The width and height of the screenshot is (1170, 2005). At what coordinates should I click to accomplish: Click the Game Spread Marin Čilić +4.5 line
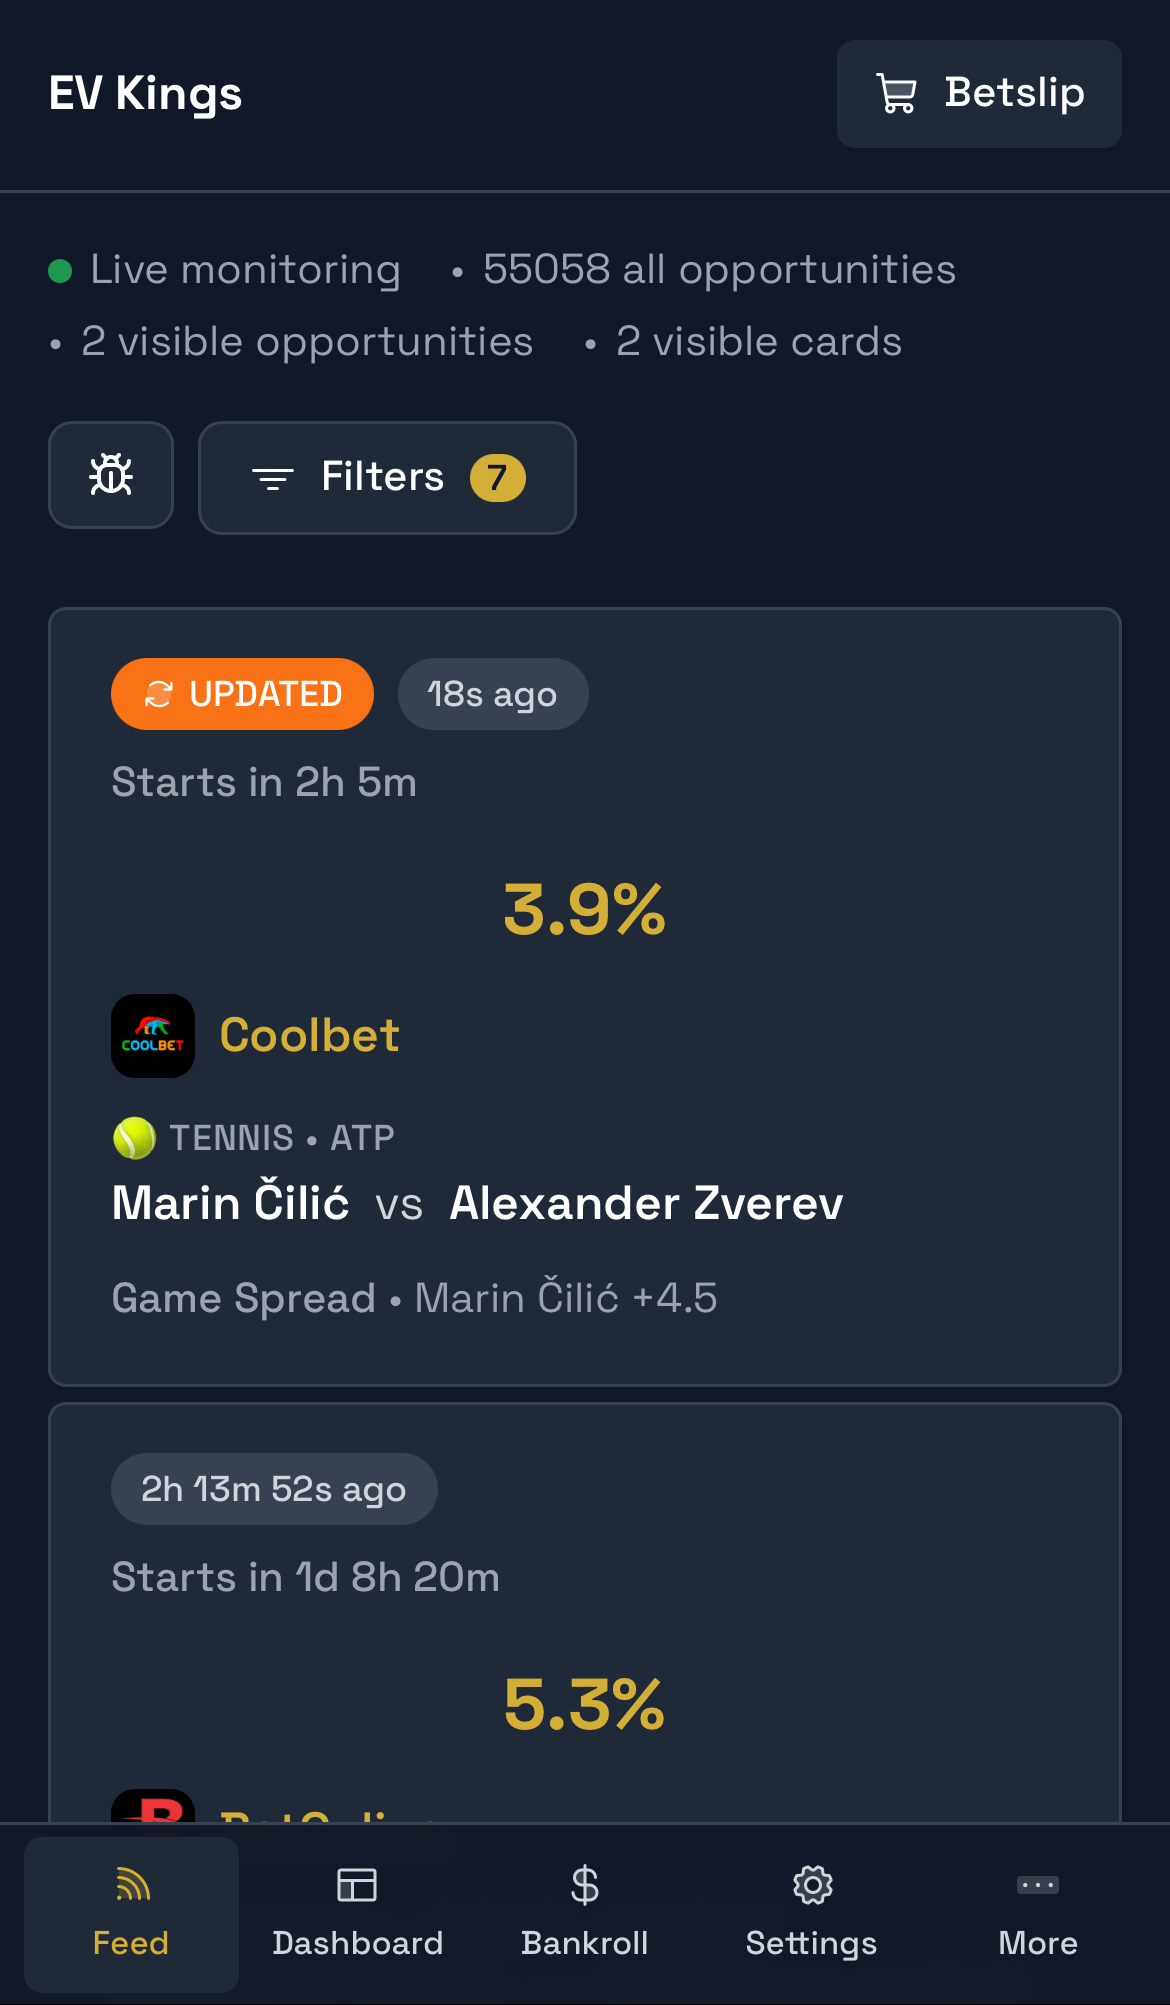(x=414, y=1298)
